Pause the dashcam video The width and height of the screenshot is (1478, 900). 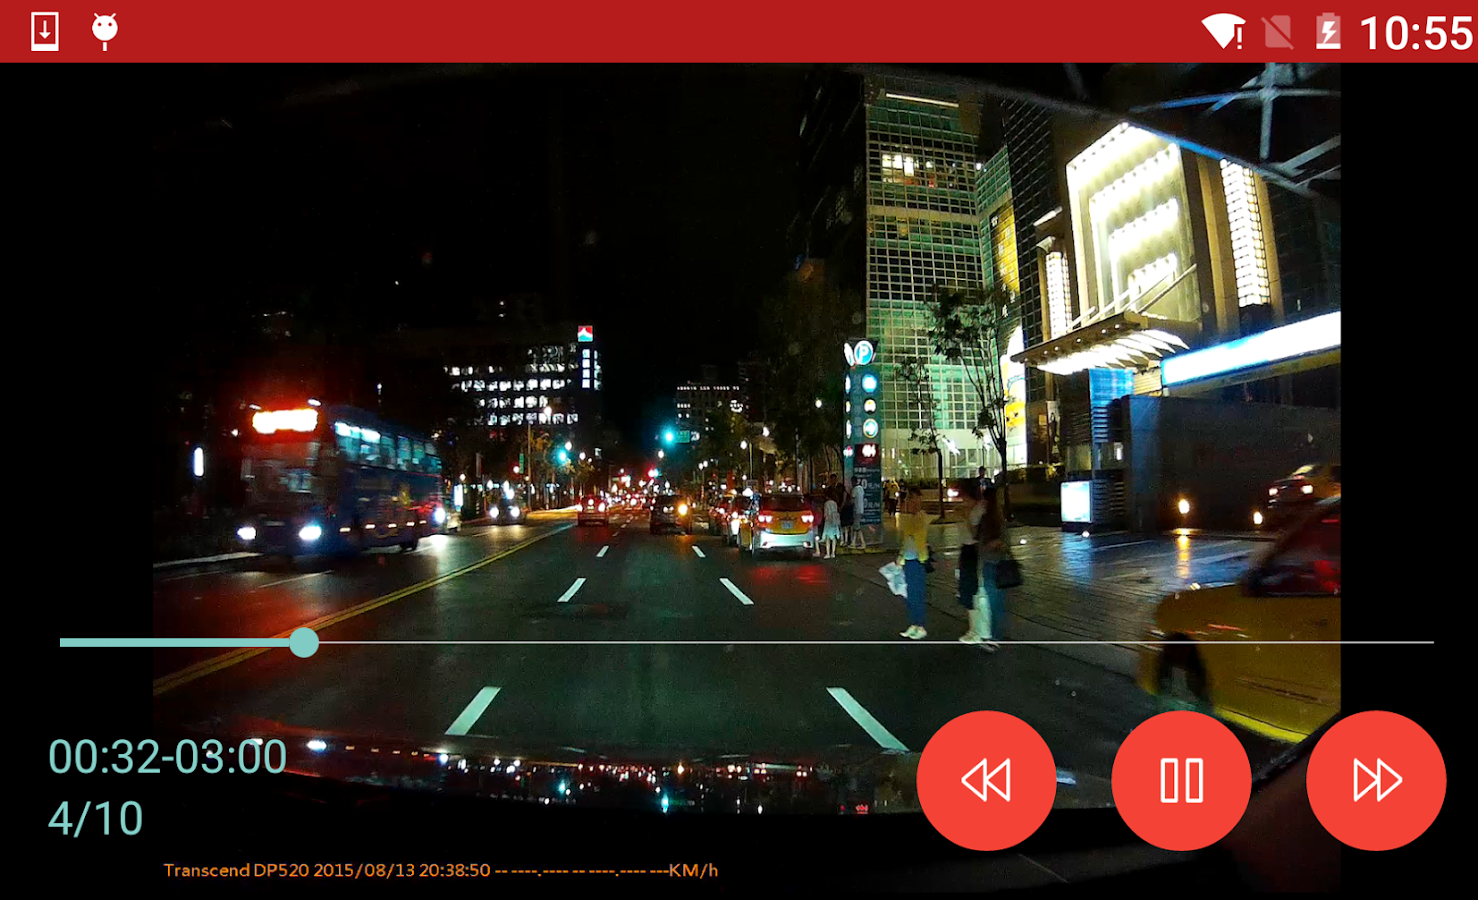coord(1181,780)
